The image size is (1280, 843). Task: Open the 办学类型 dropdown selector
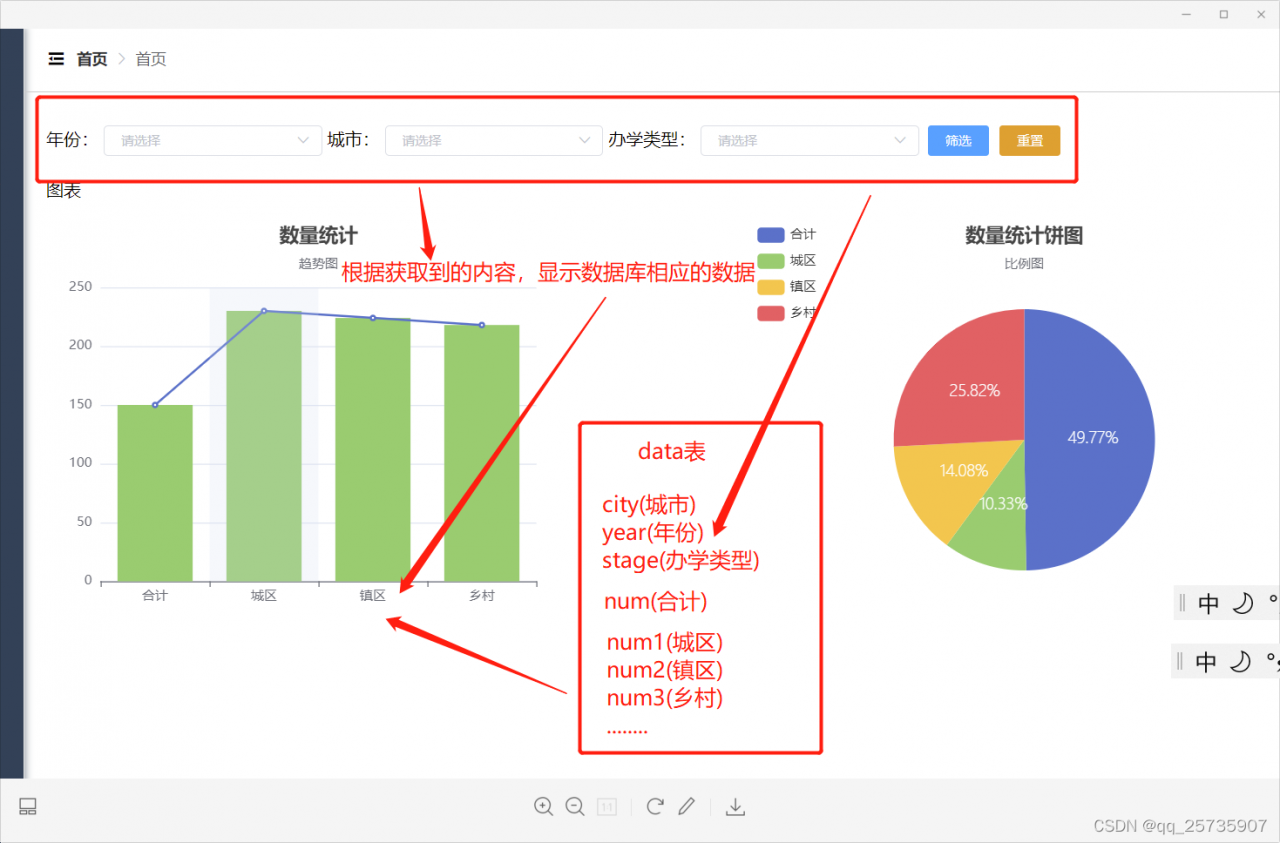click(x=809, y=141)
